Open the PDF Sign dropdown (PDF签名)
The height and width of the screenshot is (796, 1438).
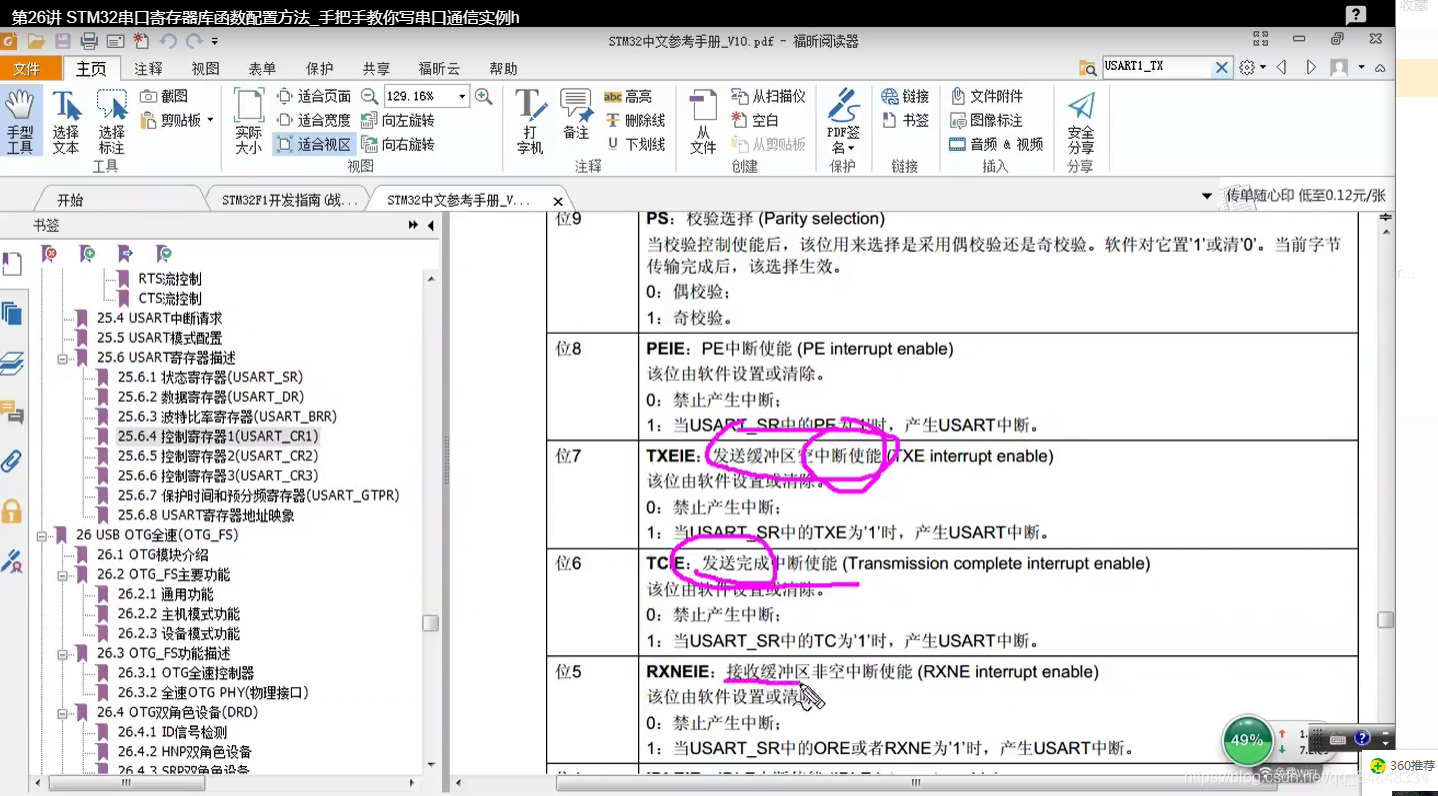click(843, 121)
